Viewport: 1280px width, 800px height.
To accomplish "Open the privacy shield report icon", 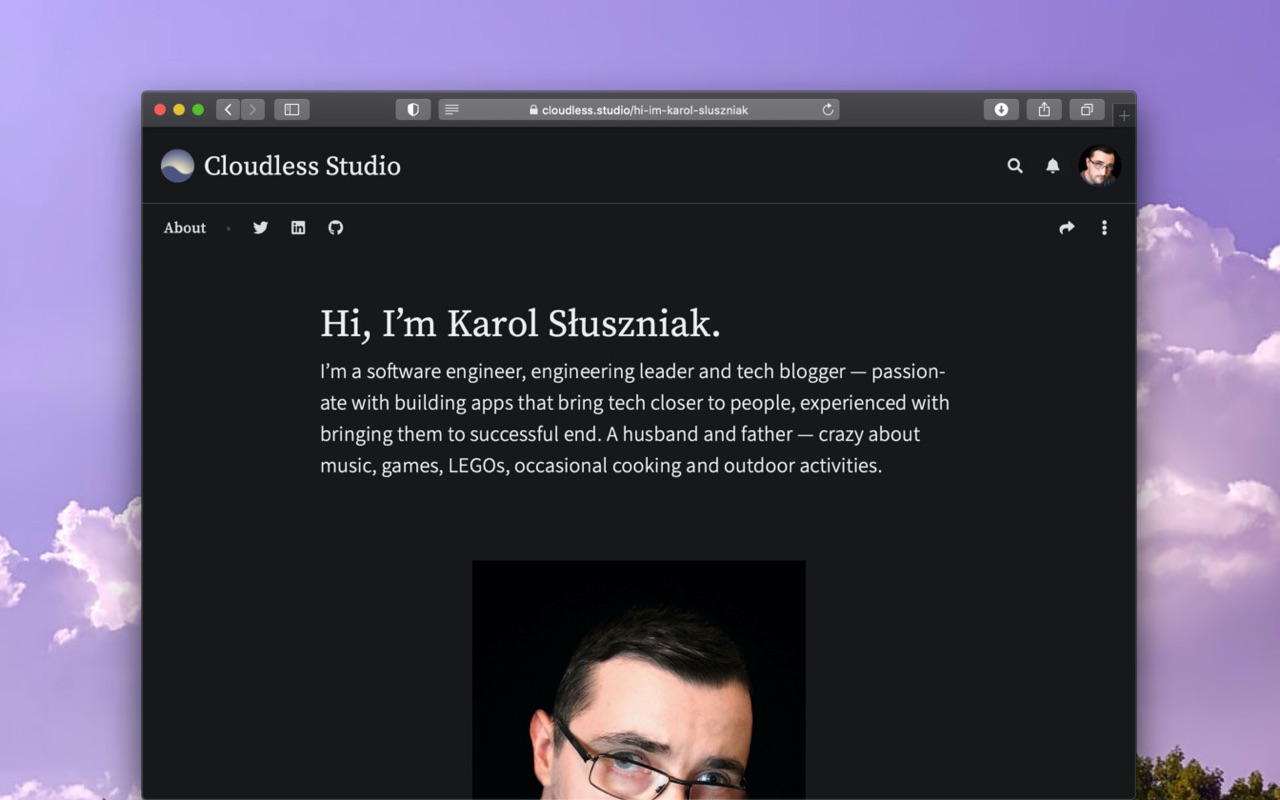I will (413, 110).
